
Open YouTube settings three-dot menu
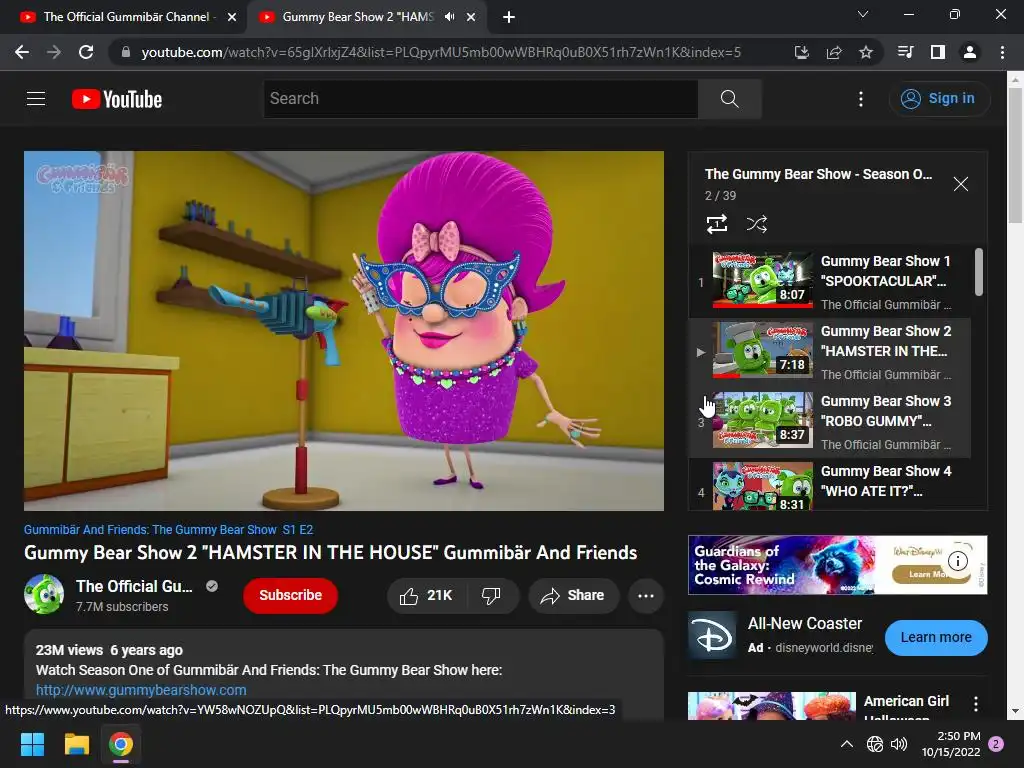click(x=861, y=99)
